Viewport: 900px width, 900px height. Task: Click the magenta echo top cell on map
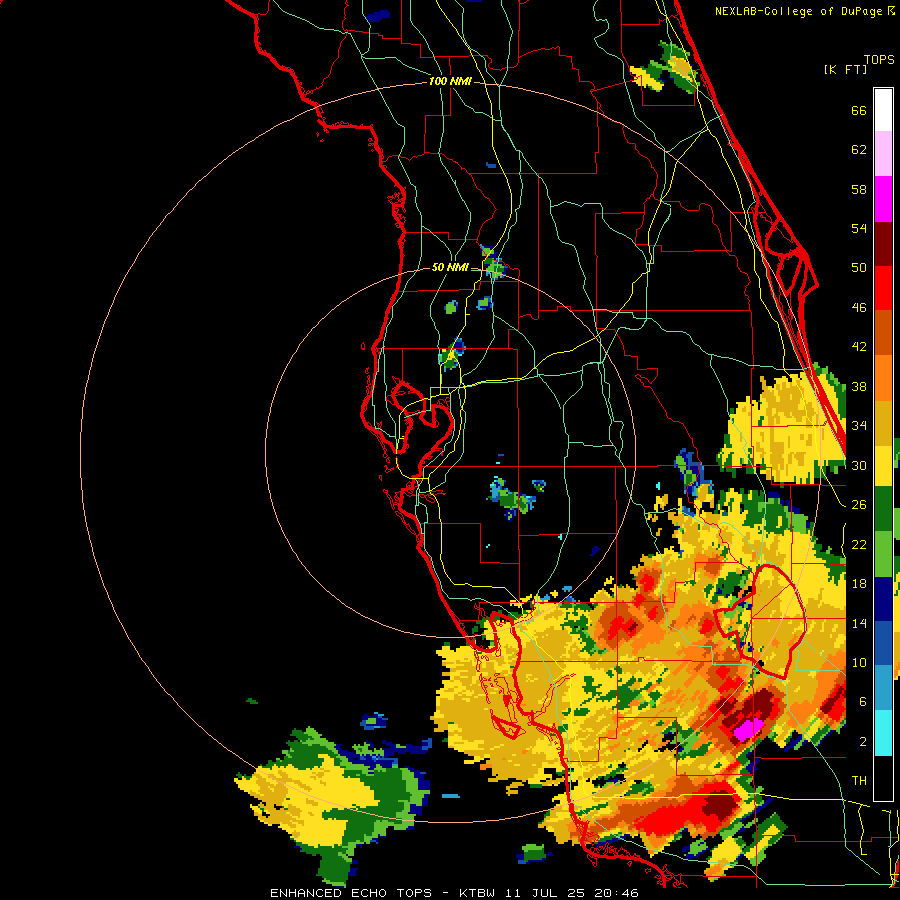(x=748, y=730)
